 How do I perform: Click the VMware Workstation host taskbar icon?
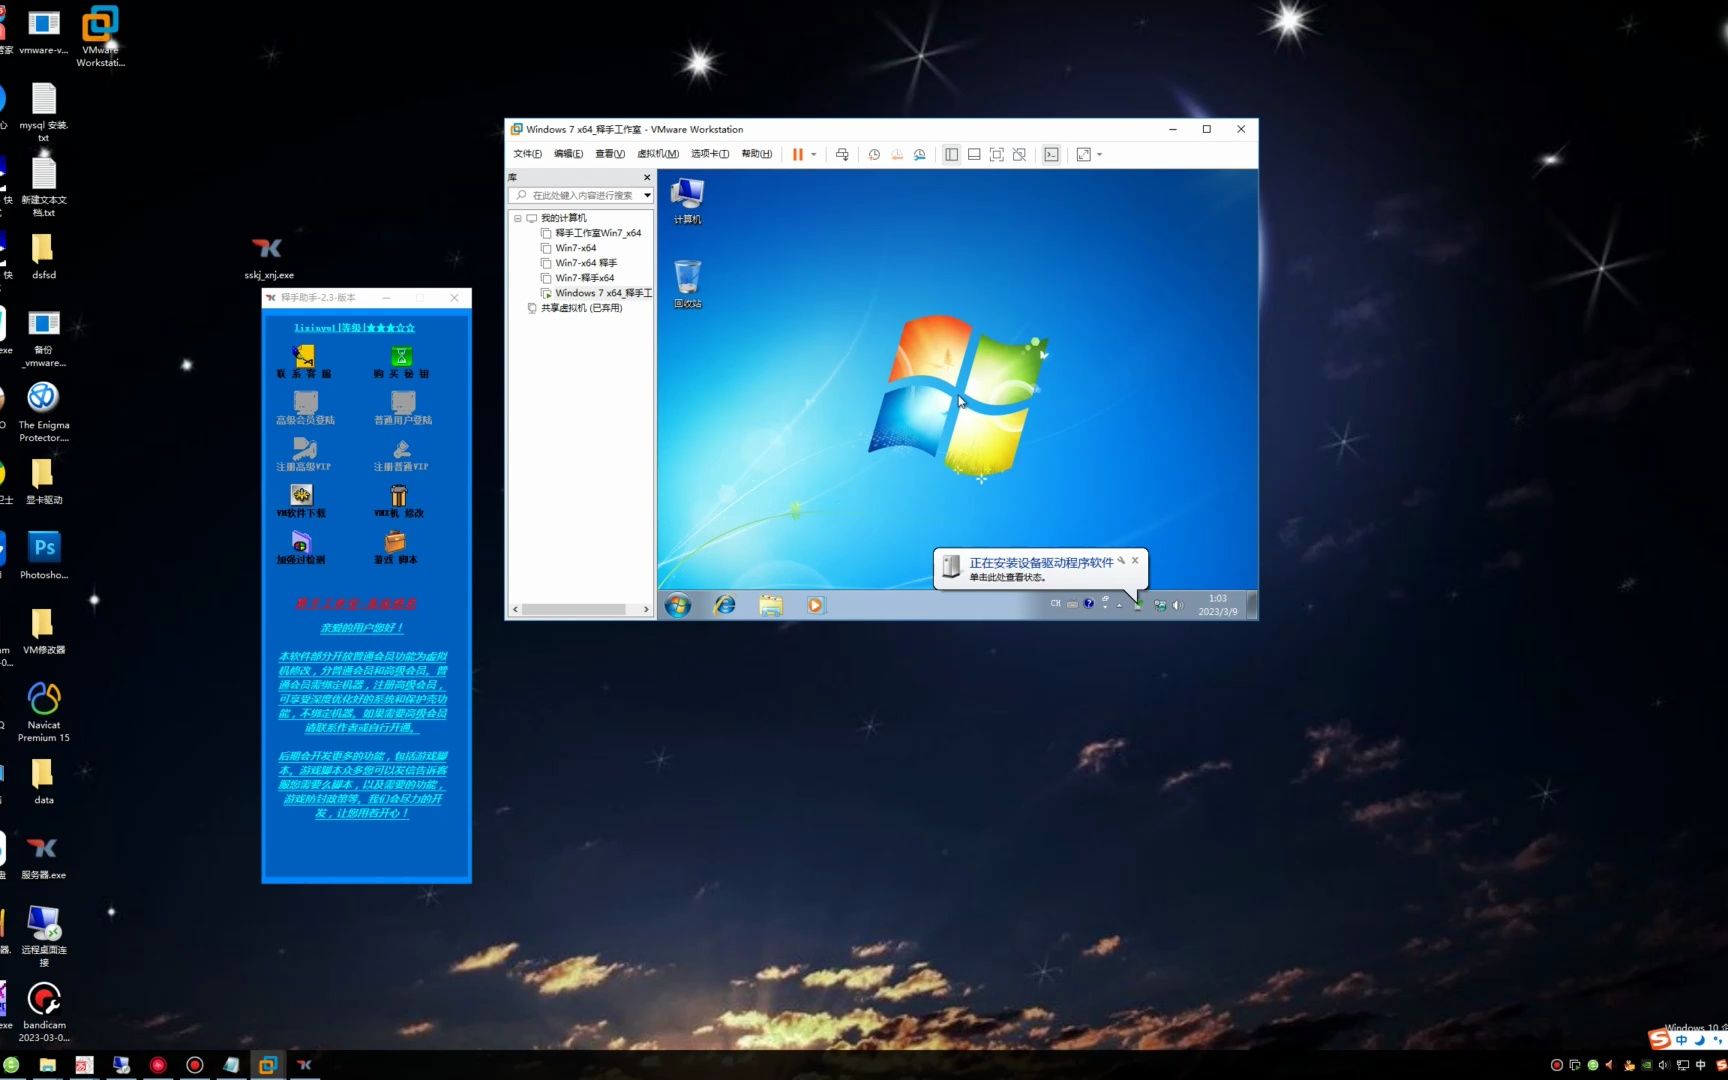click(x=267, y=1065)
